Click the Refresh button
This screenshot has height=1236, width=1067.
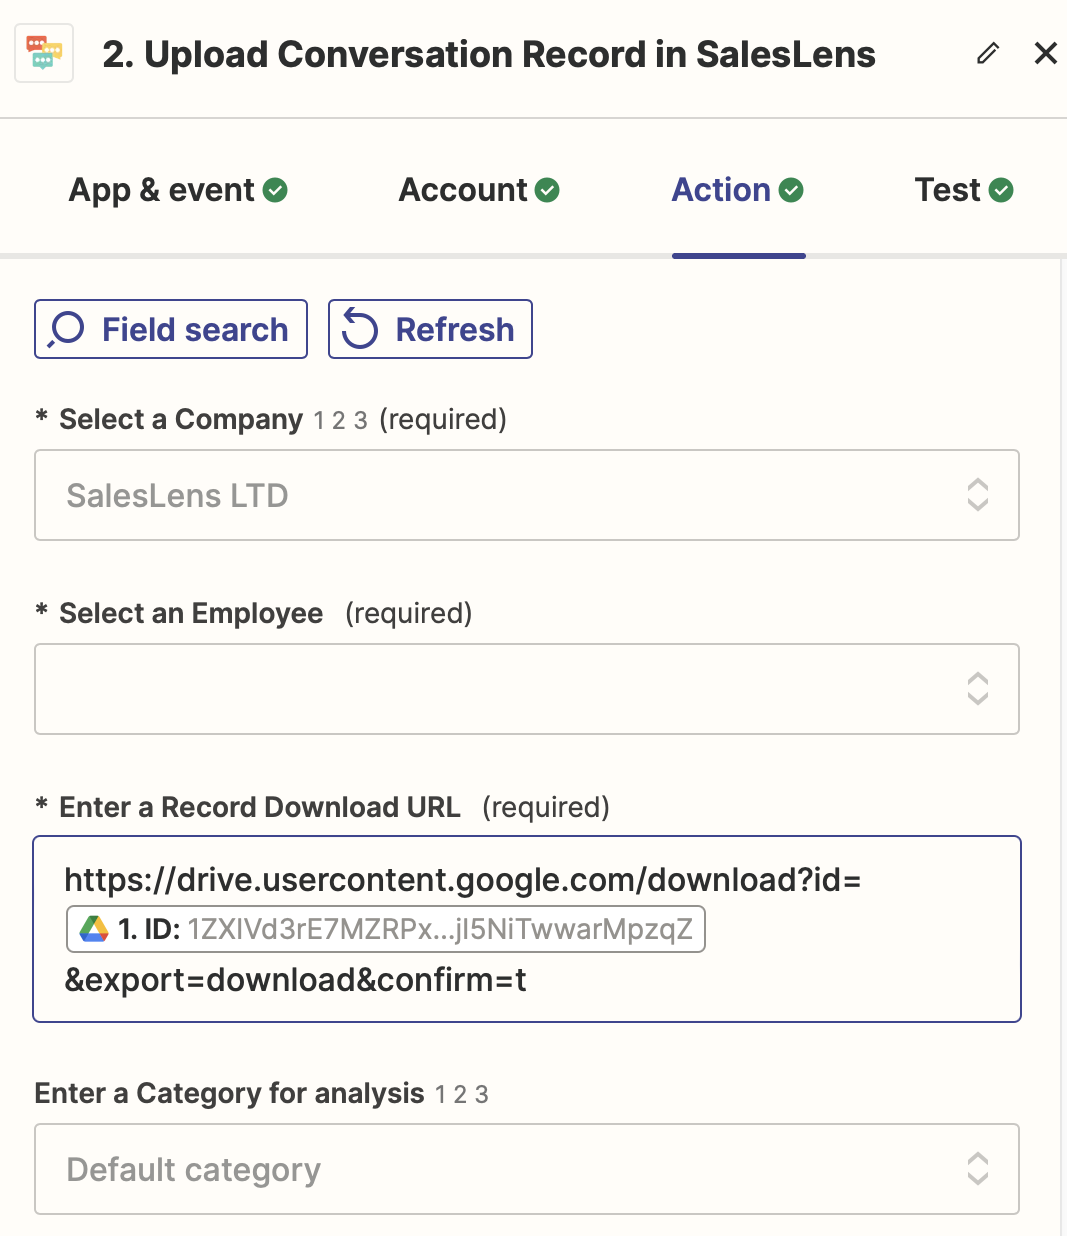430,328
